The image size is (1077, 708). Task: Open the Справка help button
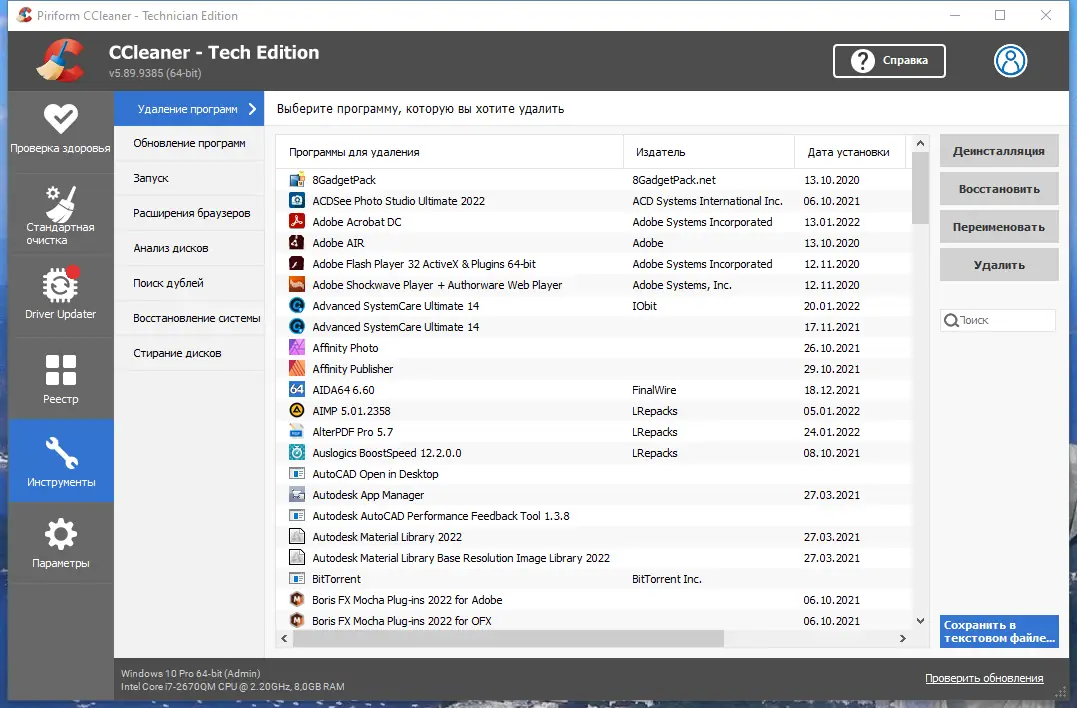pyautogui.click(x=889, y=61)
